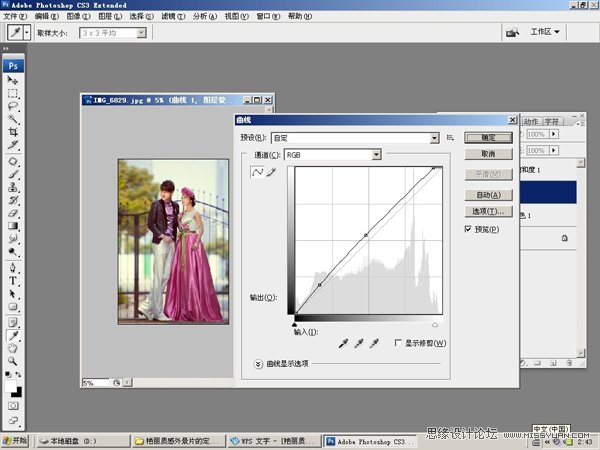Click the white point eyedropper in Curves
The width and height of the screenshot is (600, 450).
375,343
